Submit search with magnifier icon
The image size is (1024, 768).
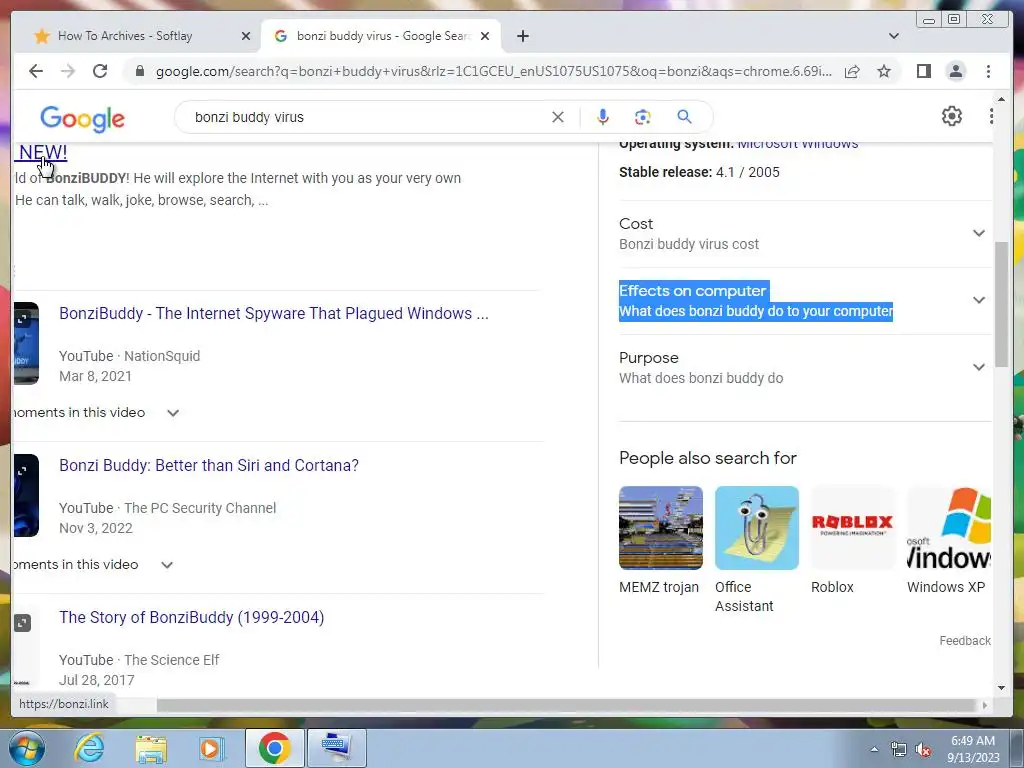pyautogui.click(x=684, y=117)
